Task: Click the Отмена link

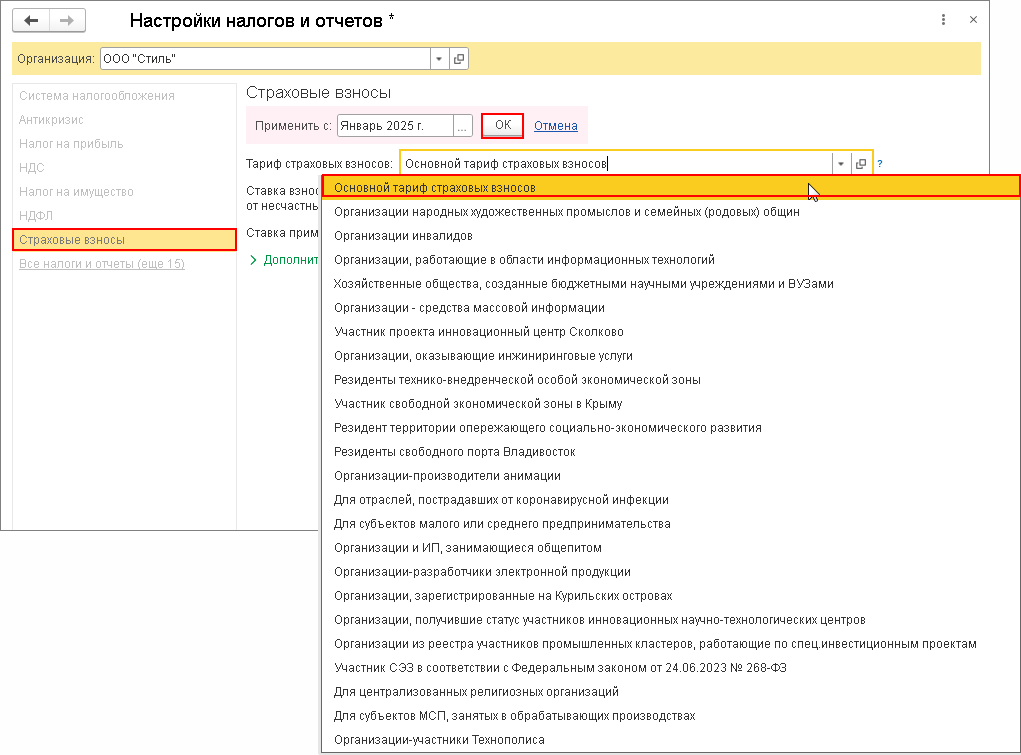Action: pyautogui.click(x=556, y=126)
